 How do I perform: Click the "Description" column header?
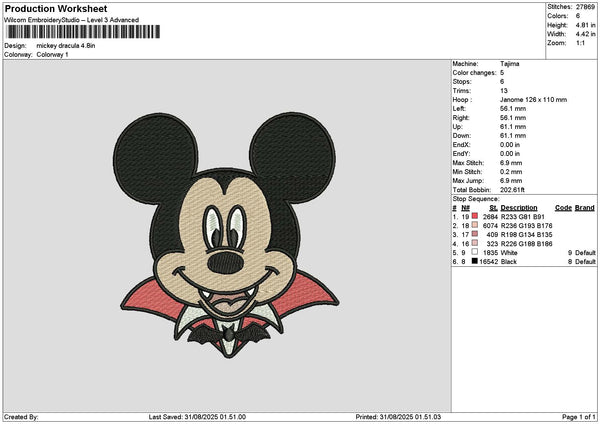519,208
